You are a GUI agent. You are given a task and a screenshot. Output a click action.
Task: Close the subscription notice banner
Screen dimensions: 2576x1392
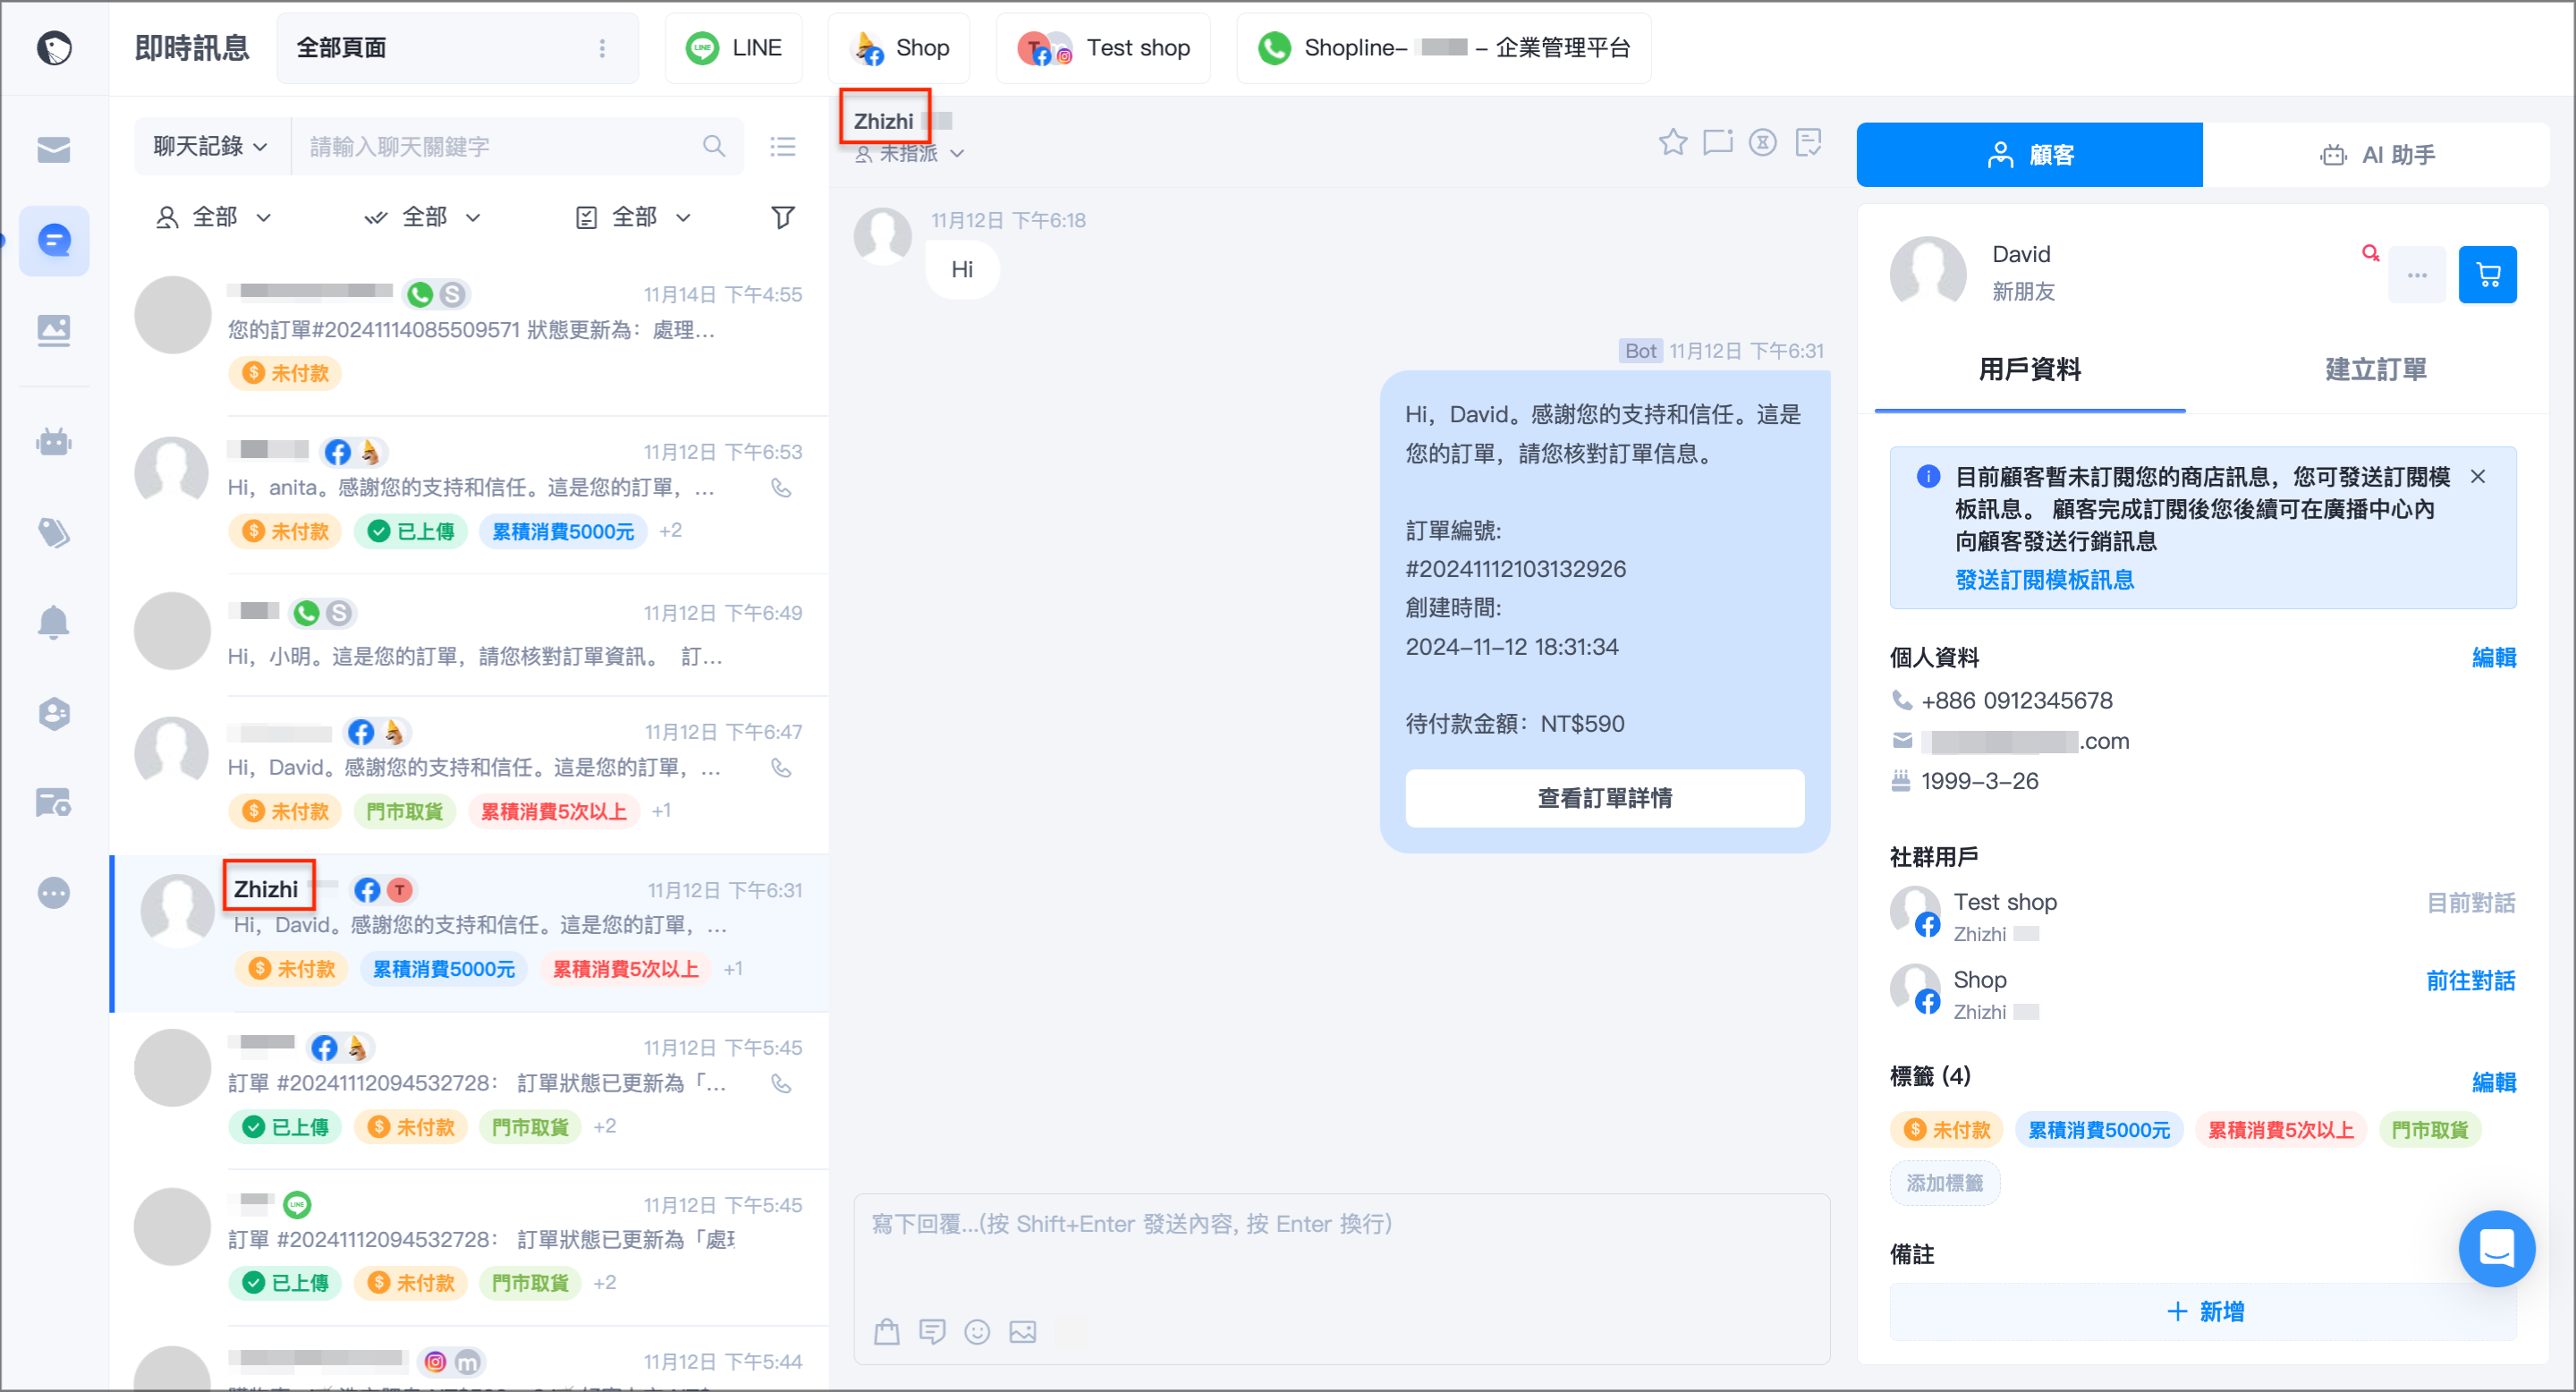[2477, 477]
